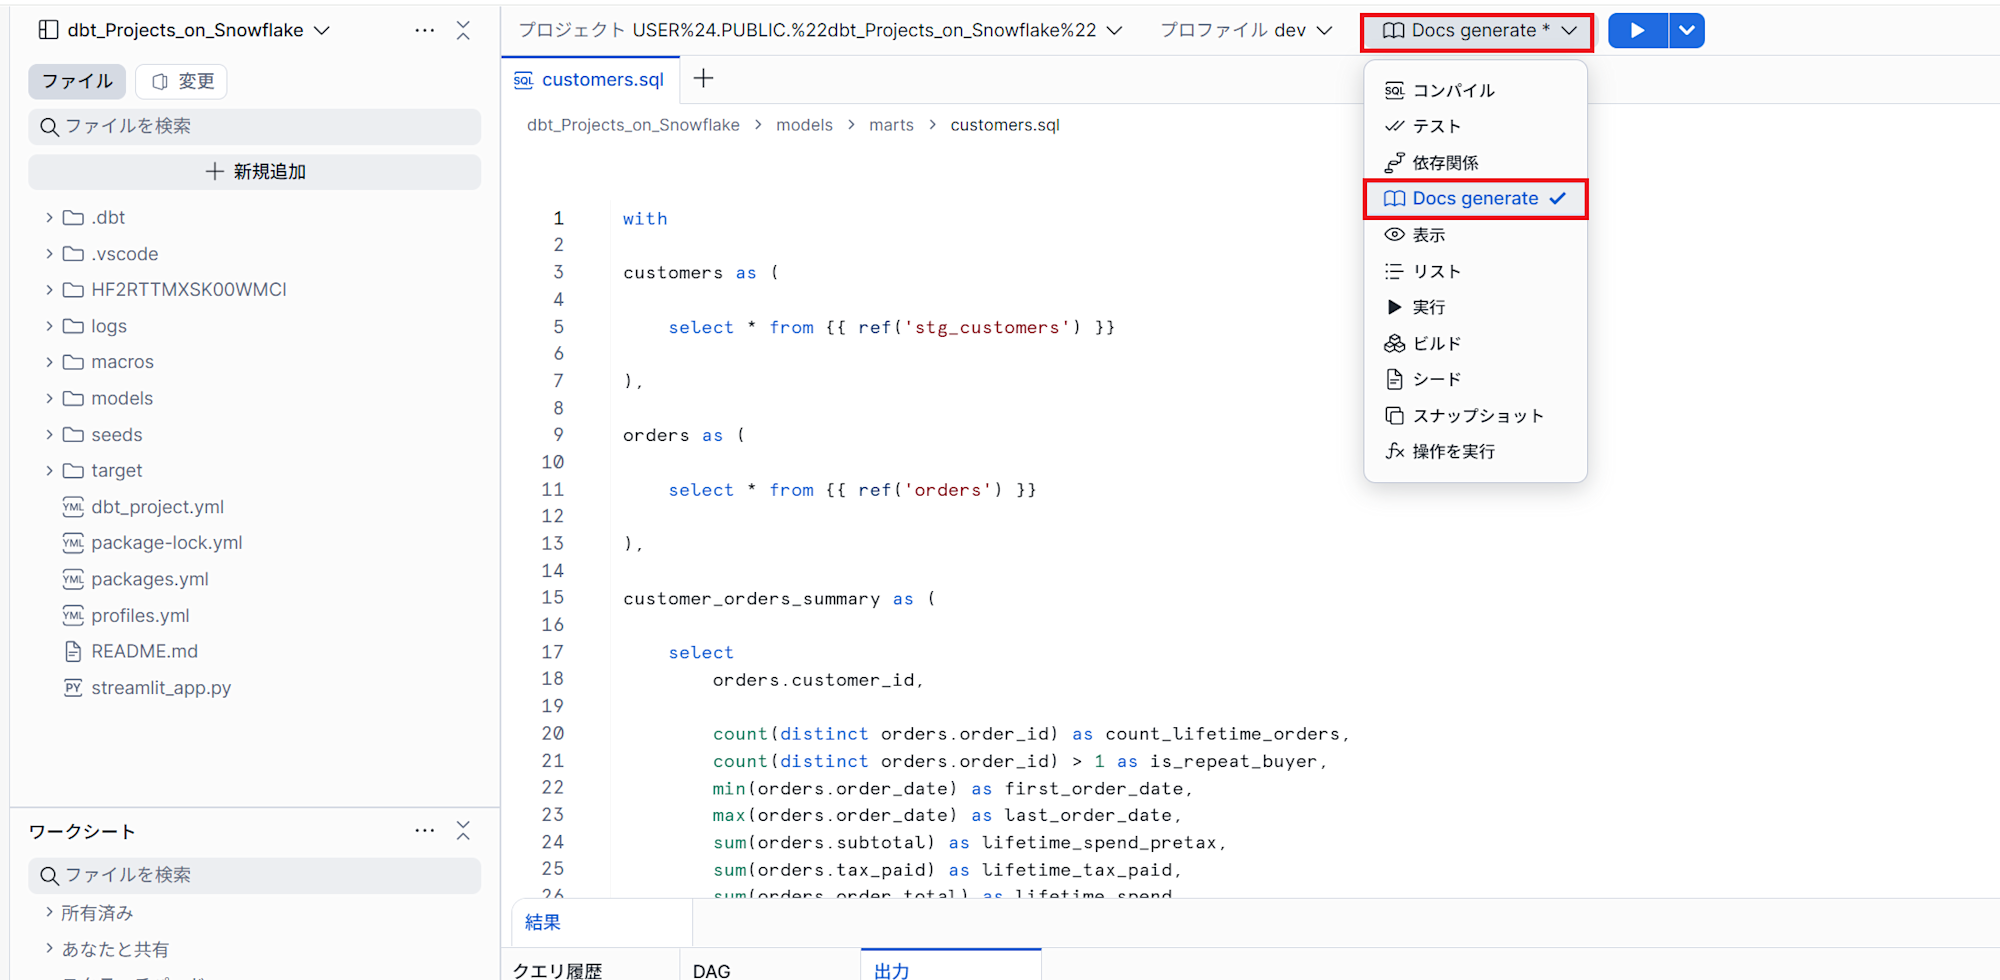2000x980 pixels.
Task: Expand the macros folder
Action: point(49,362)
